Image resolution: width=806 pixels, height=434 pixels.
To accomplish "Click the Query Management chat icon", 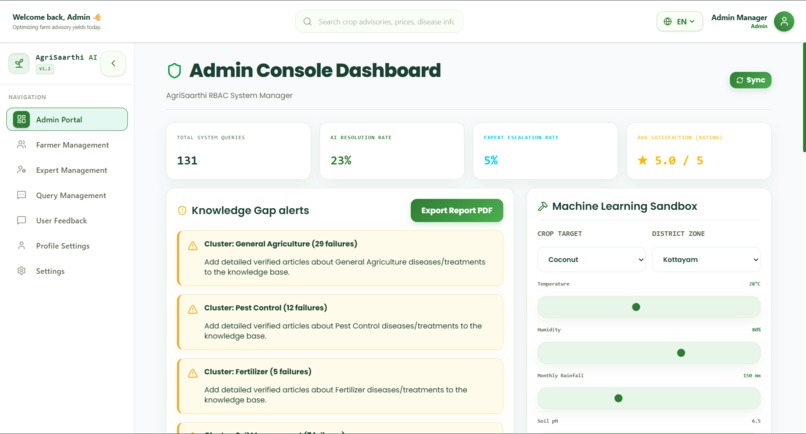I will coord(21,195).
